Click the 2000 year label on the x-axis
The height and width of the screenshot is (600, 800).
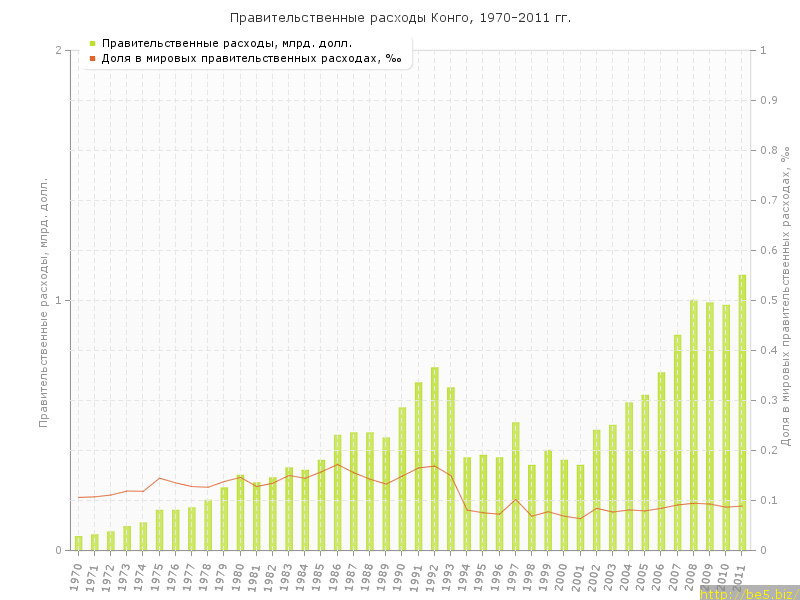click(562, 577)
